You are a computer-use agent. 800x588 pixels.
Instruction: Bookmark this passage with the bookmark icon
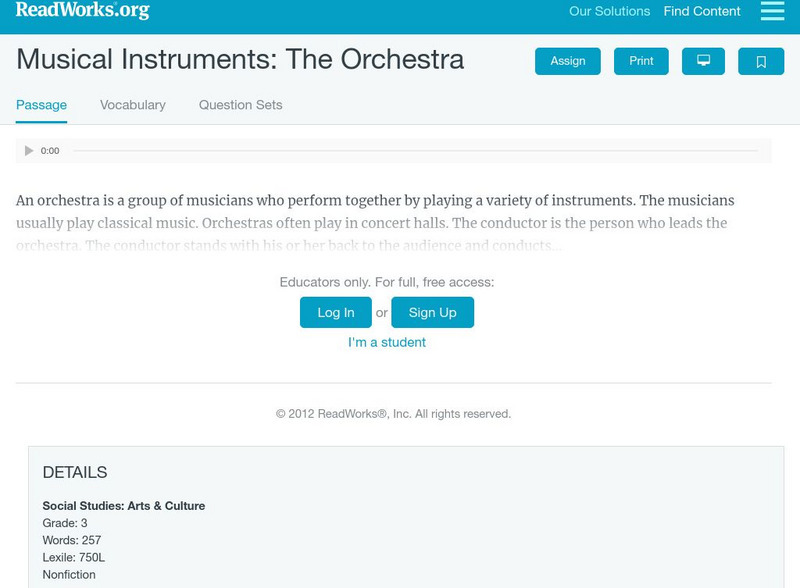761,62
